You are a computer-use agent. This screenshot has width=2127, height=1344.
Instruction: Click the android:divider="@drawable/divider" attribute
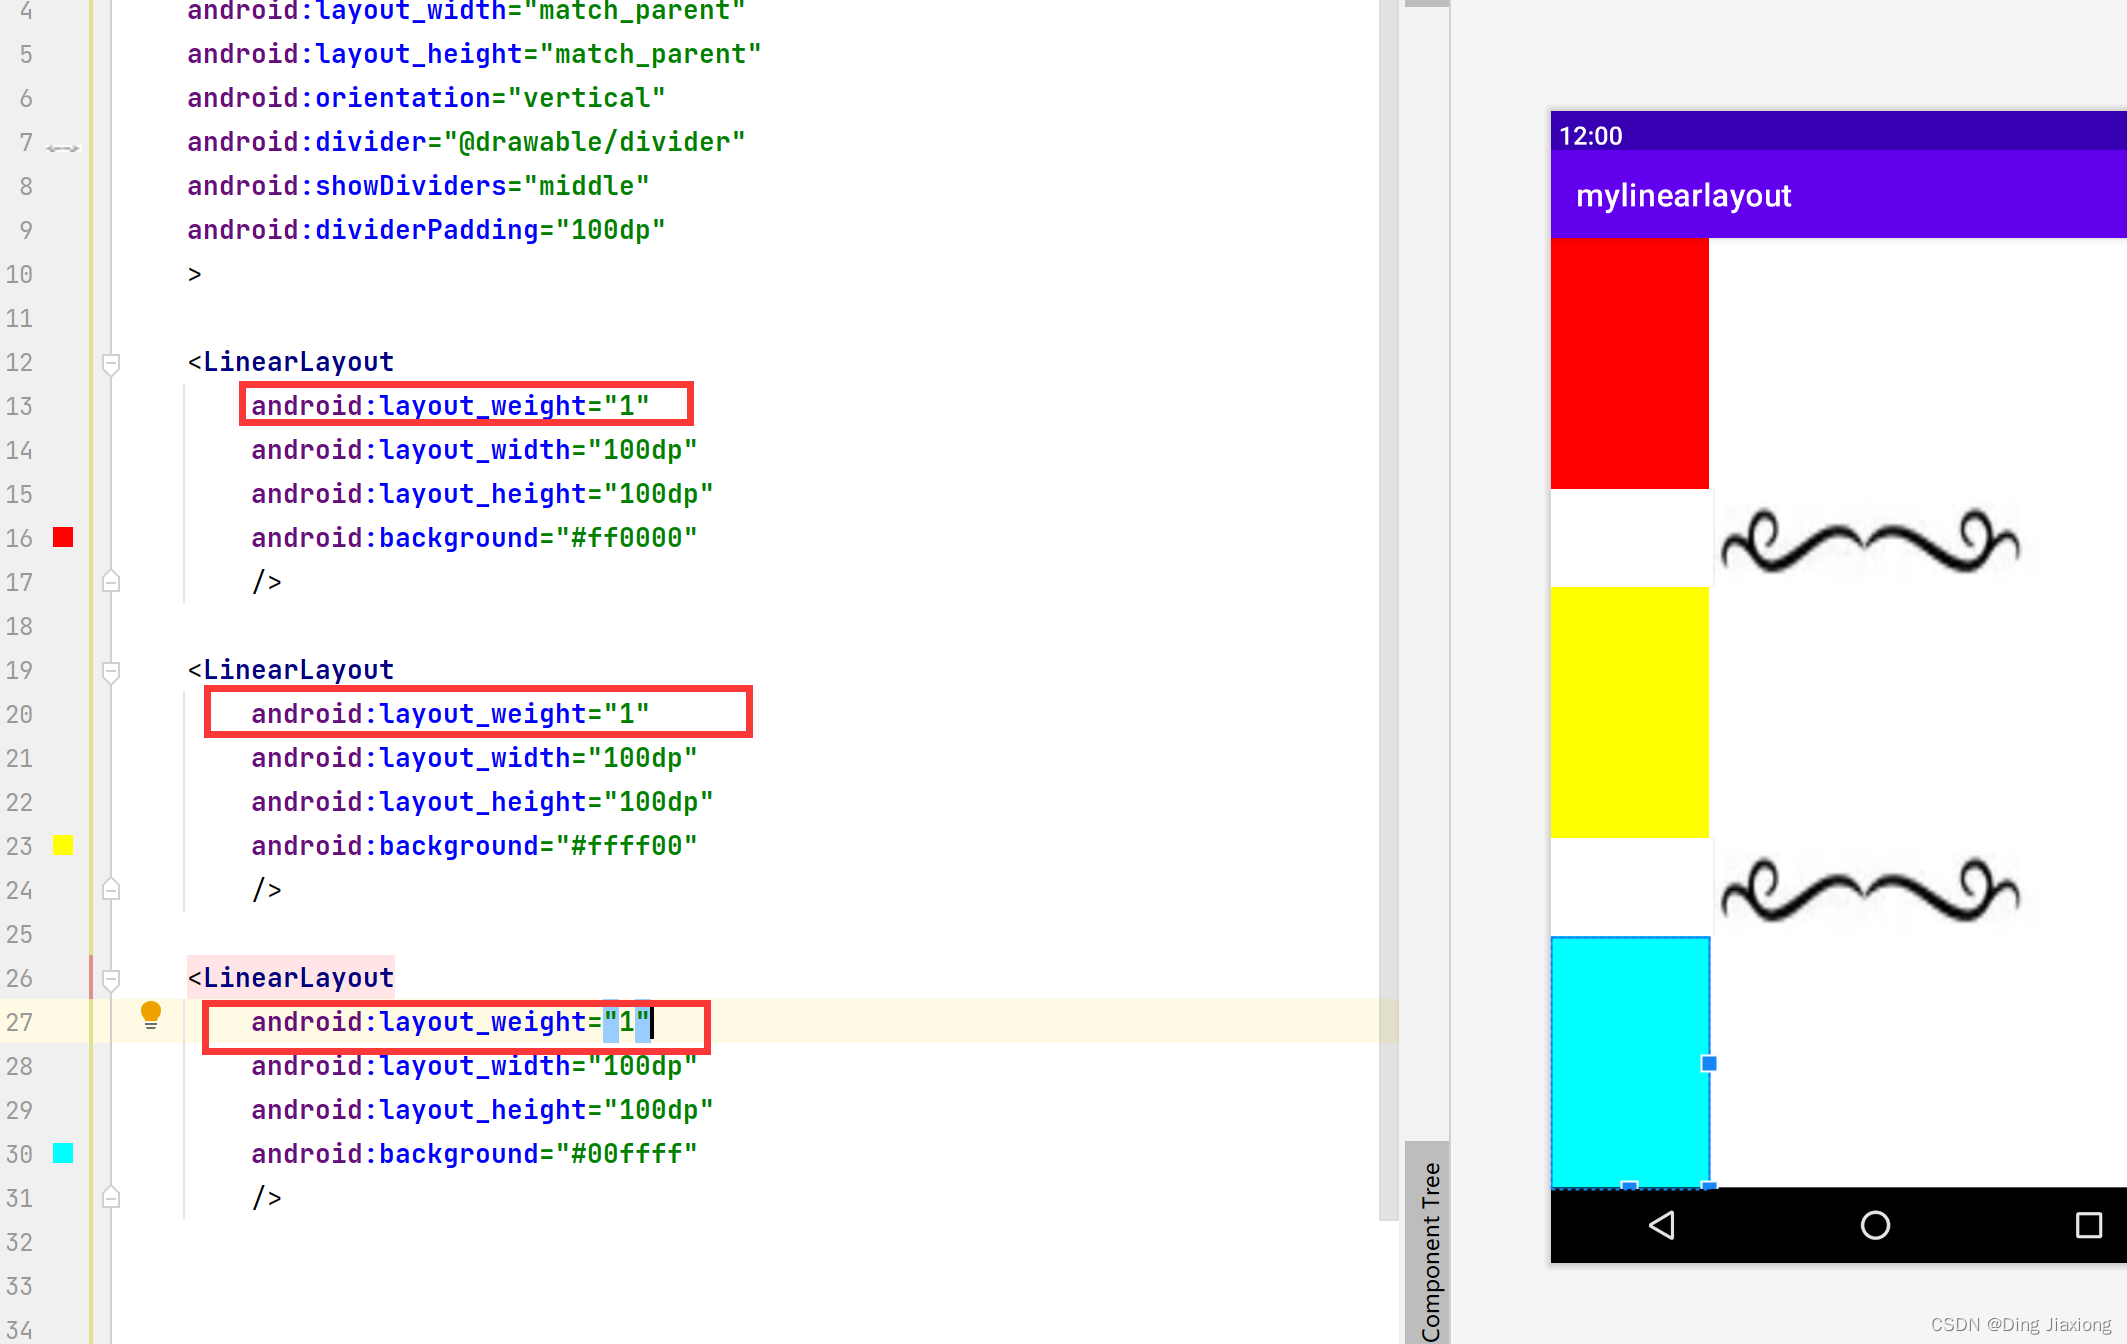[x=466, y=142]
